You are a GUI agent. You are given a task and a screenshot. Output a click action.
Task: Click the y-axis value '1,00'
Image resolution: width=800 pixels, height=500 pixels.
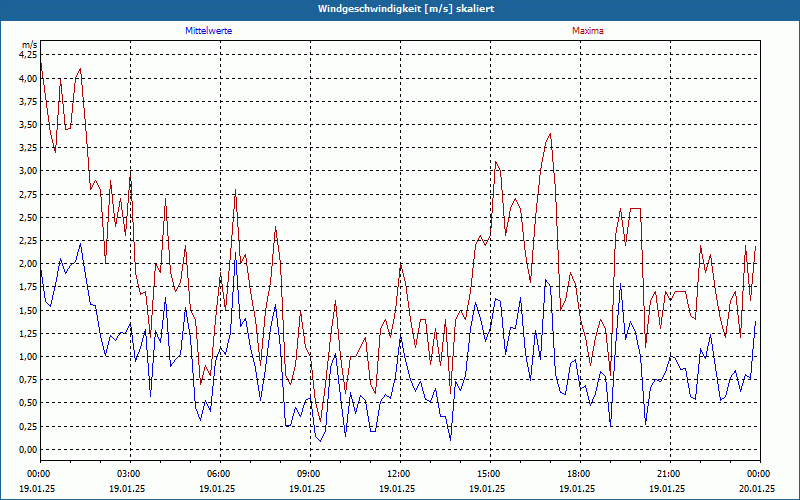pyautogui.click(x=29, y=357)
